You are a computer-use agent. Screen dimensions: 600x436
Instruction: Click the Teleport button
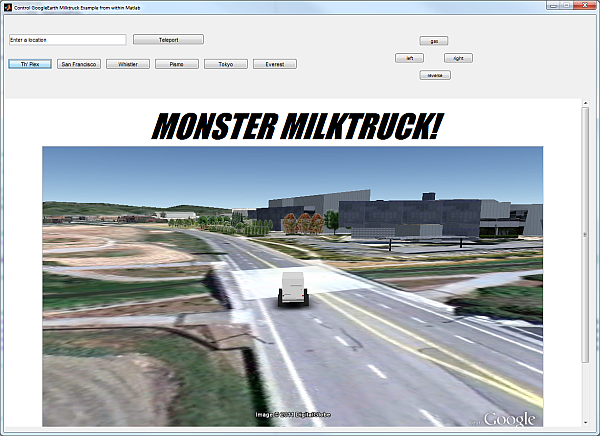coord(168,40)
